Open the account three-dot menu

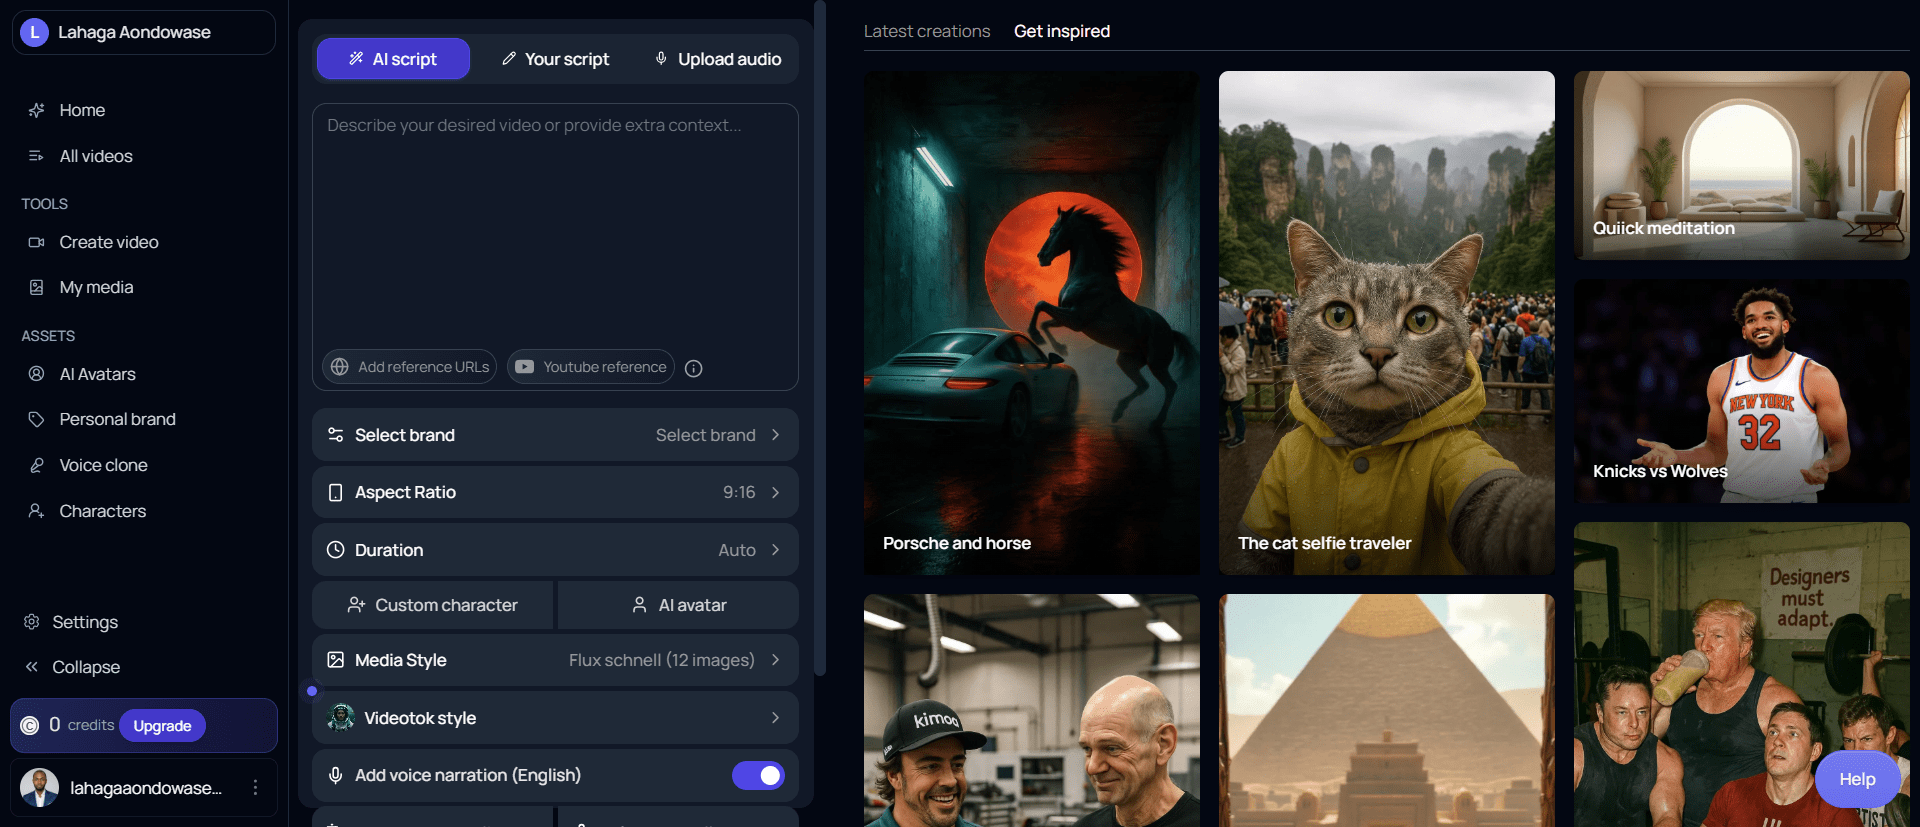click(x=255, y=788)
